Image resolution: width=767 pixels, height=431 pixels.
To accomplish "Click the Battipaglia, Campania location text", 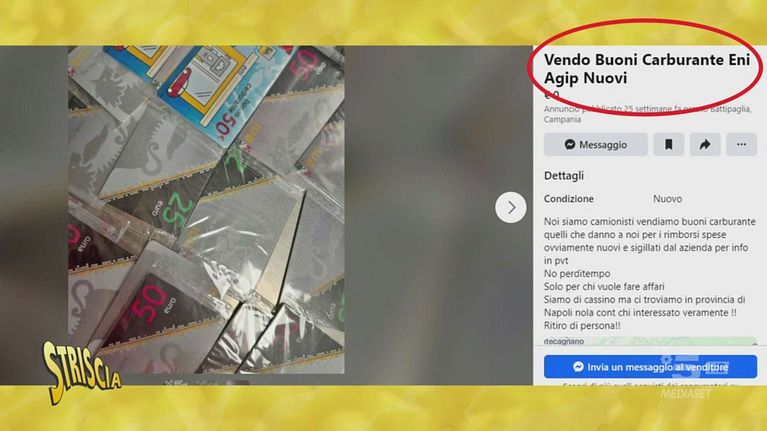I will click(647, 113).
